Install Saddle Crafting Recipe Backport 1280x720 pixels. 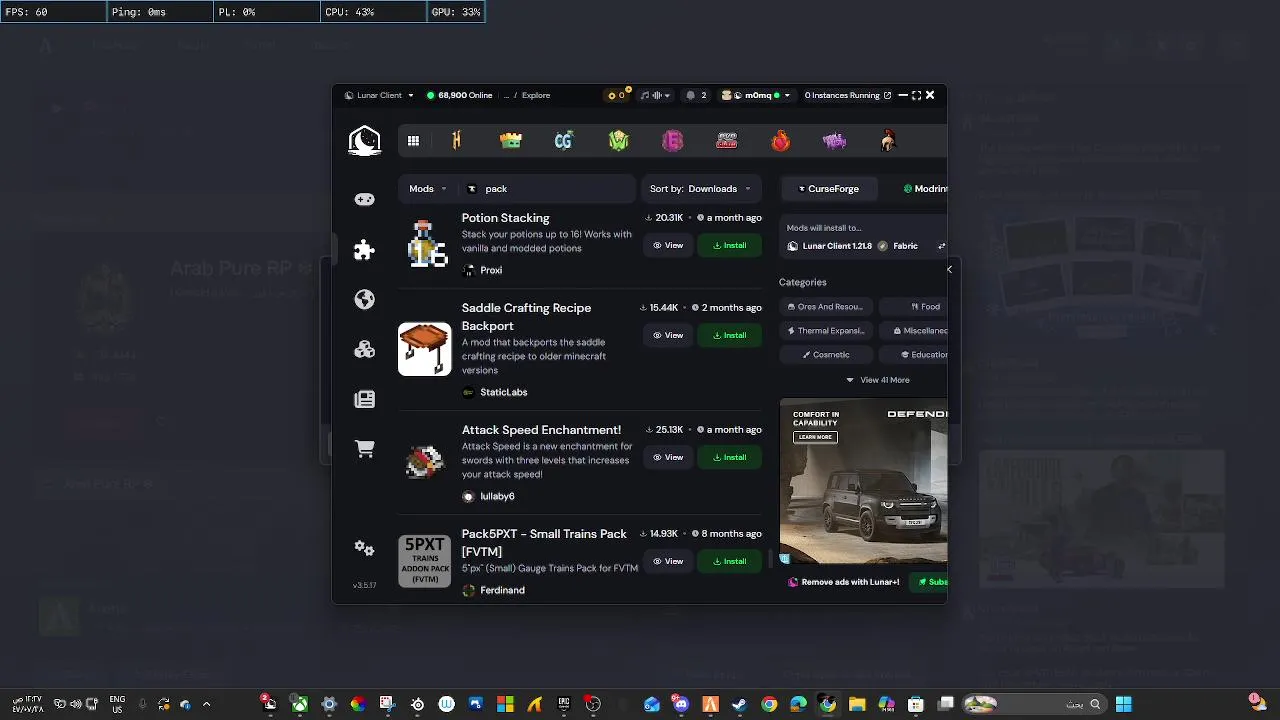point(730,335)
